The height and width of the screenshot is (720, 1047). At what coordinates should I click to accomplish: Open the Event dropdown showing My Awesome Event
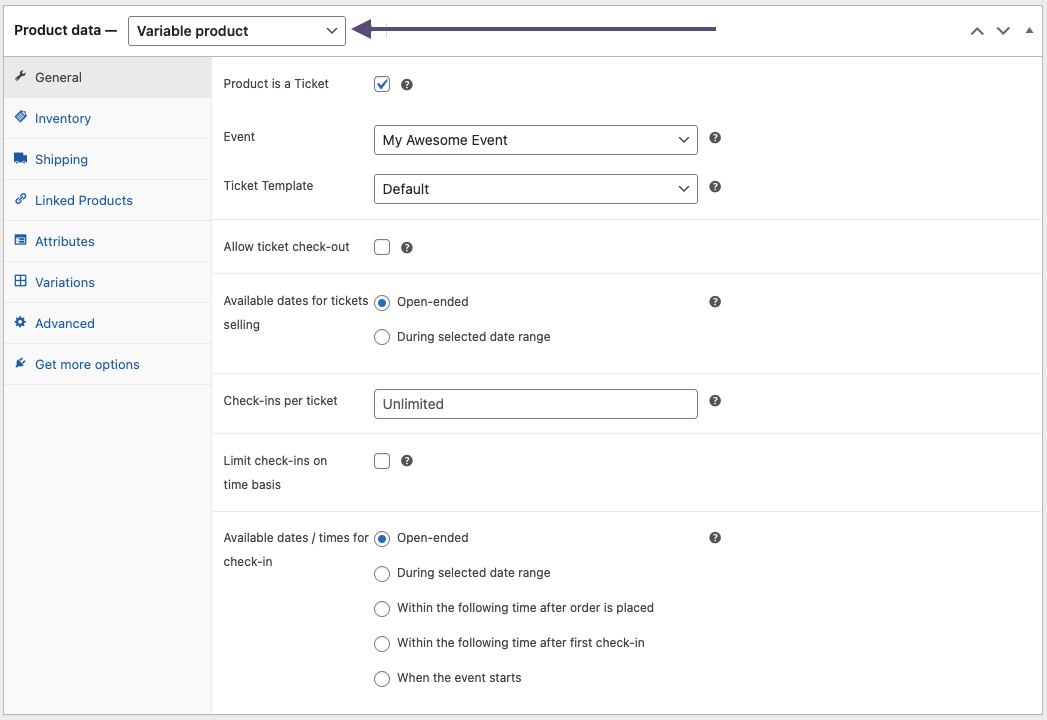click(535, 140)
